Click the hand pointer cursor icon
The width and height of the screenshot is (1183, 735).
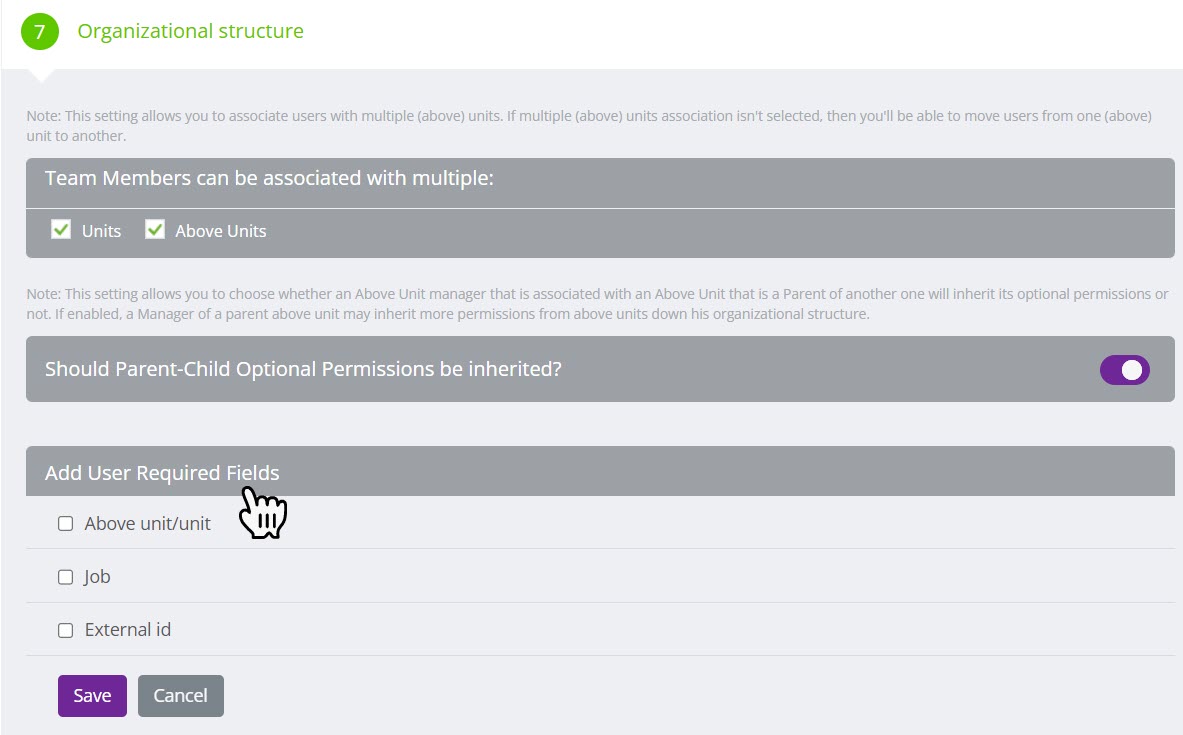[262, 513]
